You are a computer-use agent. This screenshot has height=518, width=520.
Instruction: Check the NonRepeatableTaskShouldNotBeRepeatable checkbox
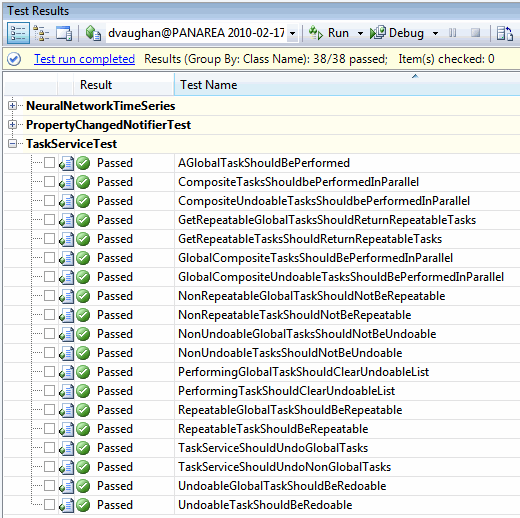[49, 315]
